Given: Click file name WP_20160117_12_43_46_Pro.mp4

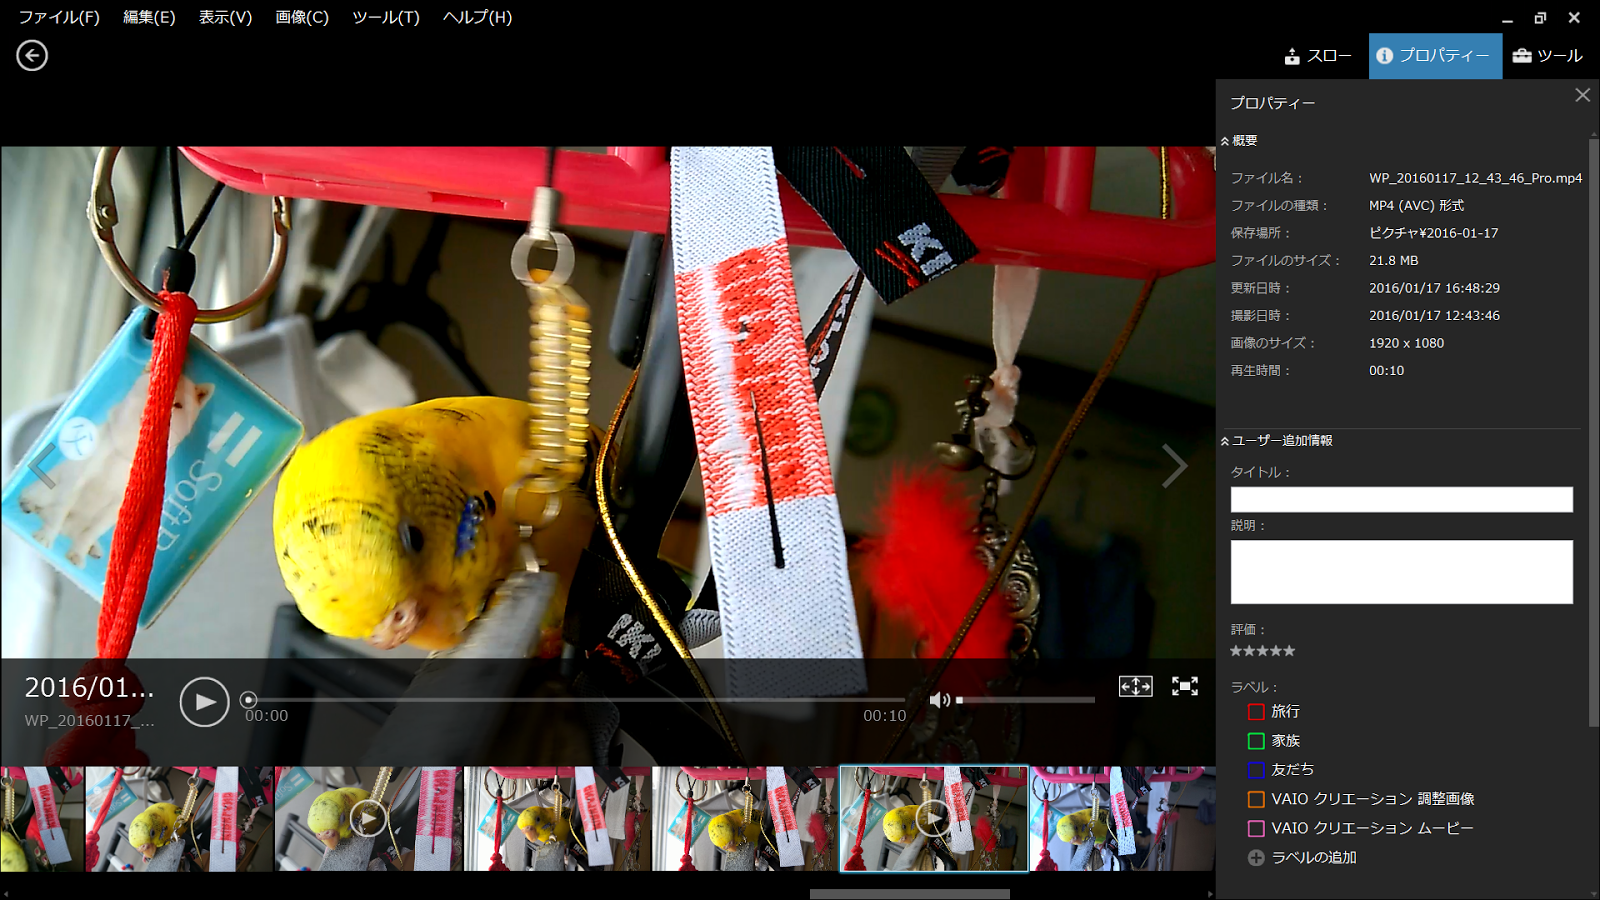Looking at the screenshot, I should point(1475,178).
